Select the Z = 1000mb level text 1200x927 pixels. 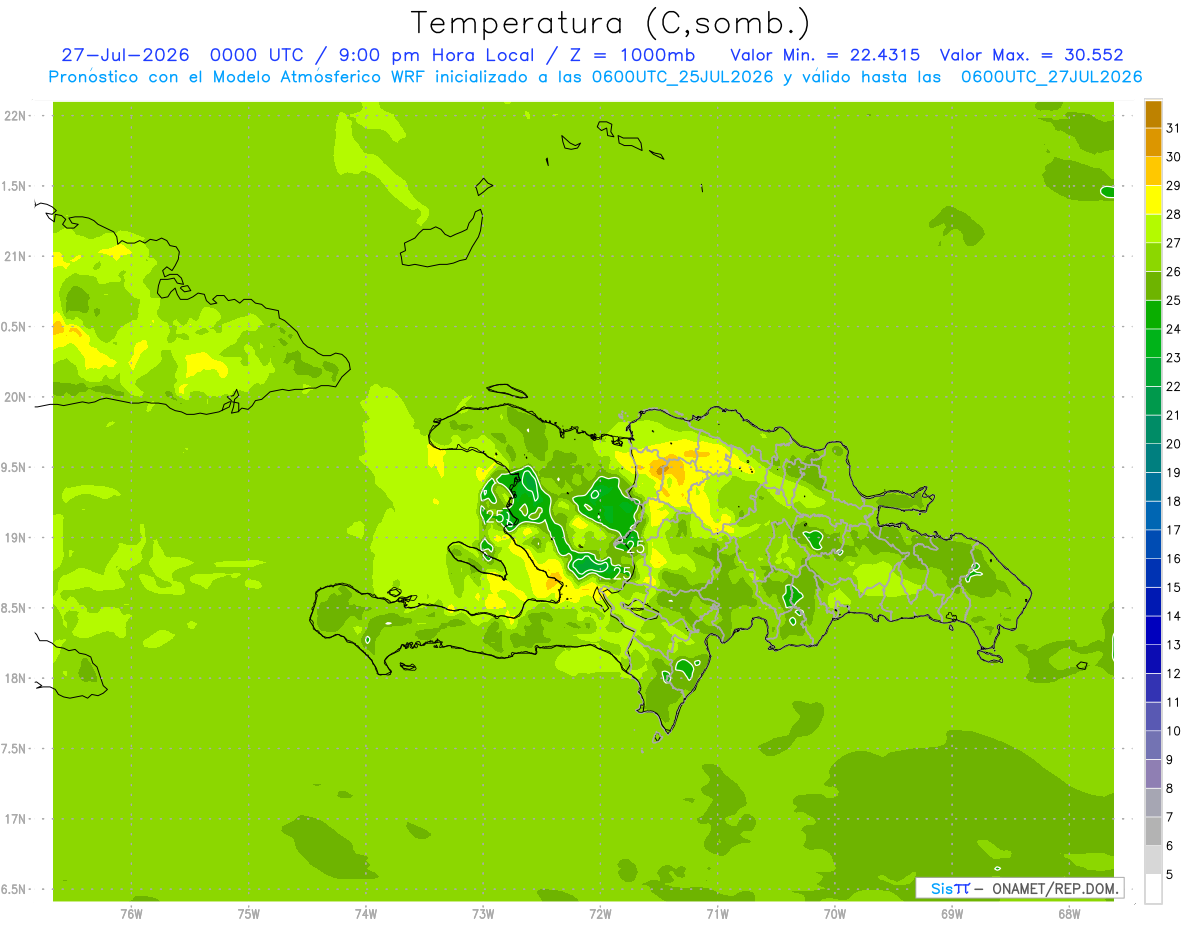pyautogui.click(x=628, y=55)
